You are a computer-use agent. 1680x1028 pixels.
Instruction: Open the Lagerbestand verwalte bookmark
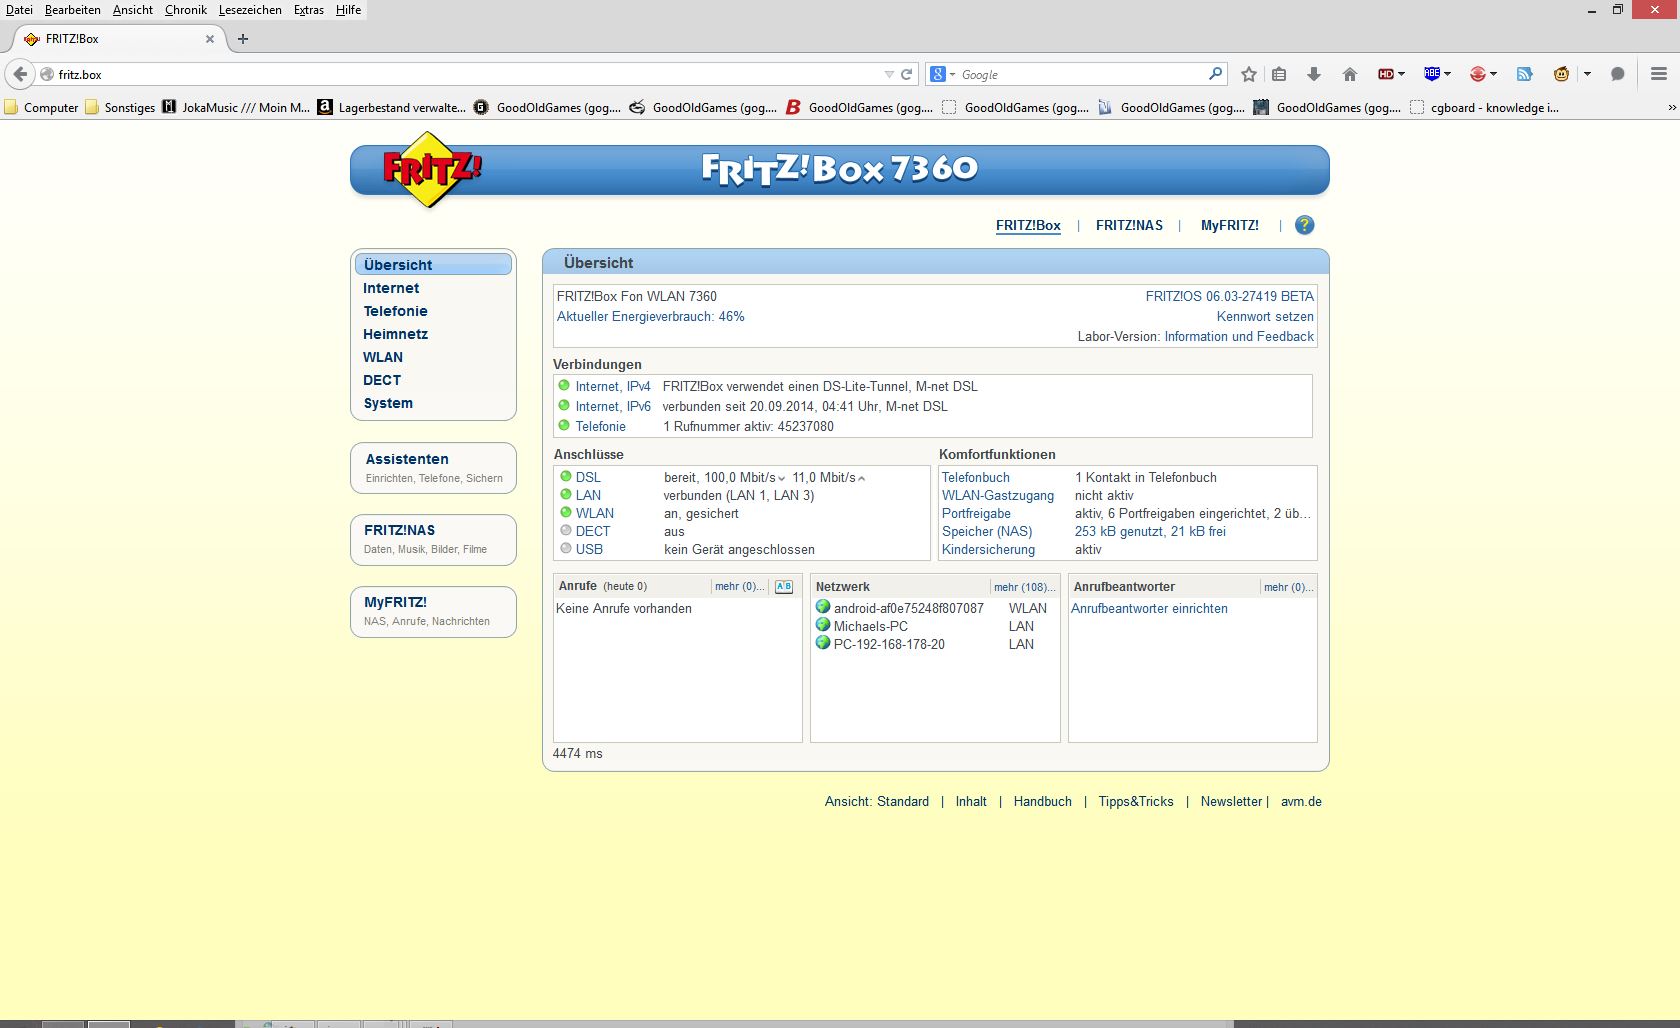[392, 107]
